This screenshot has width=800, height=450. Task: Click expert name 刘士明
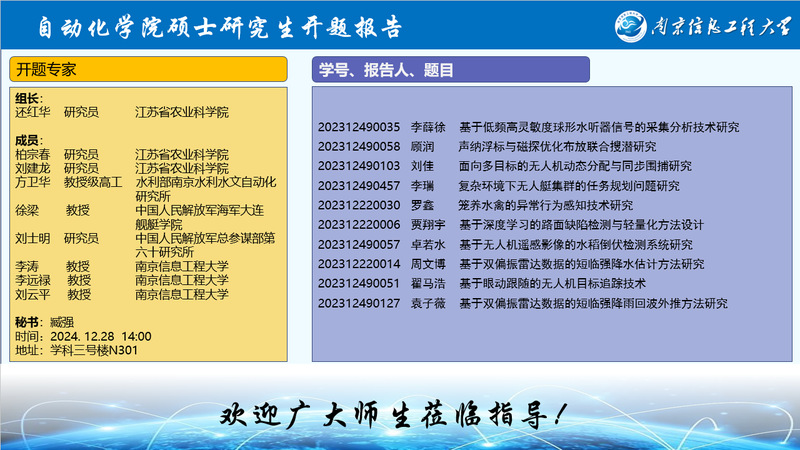(32, 239)
